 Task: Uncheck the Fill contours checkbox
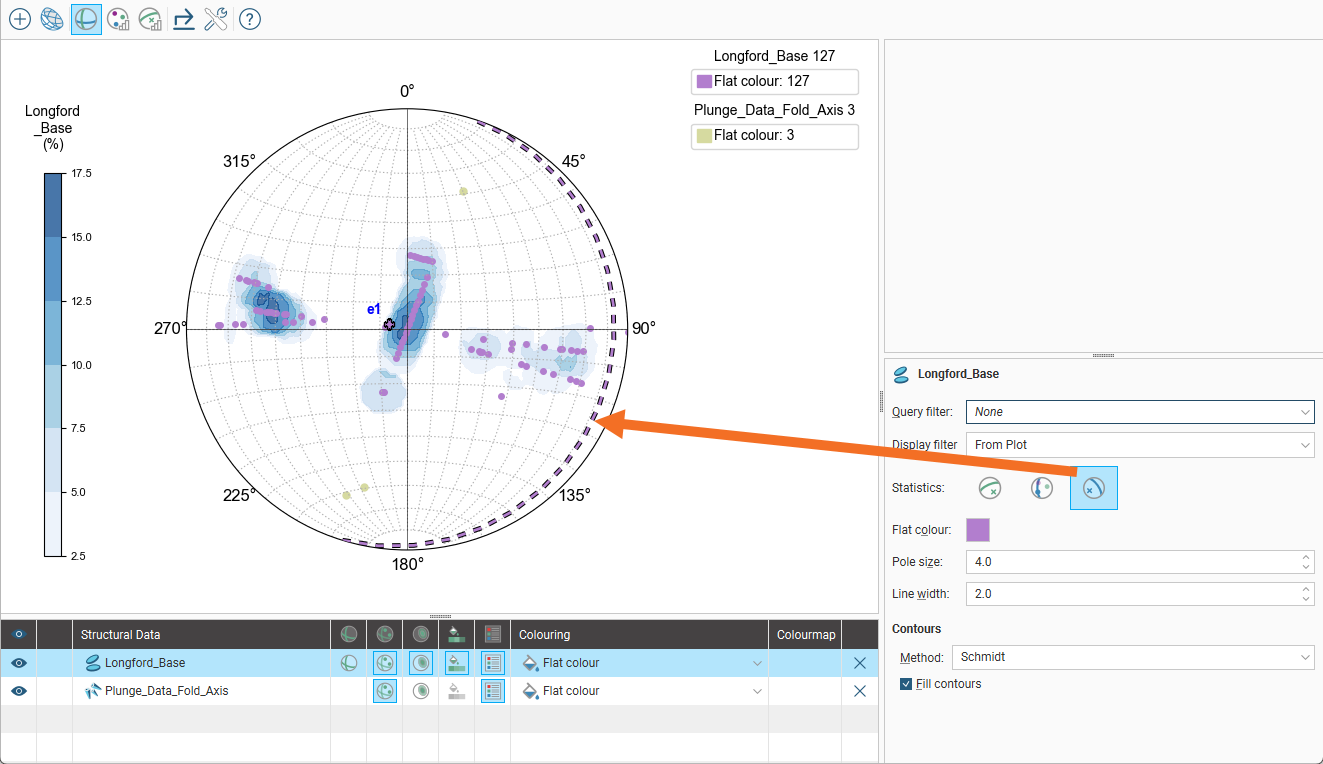pos(906,684)
